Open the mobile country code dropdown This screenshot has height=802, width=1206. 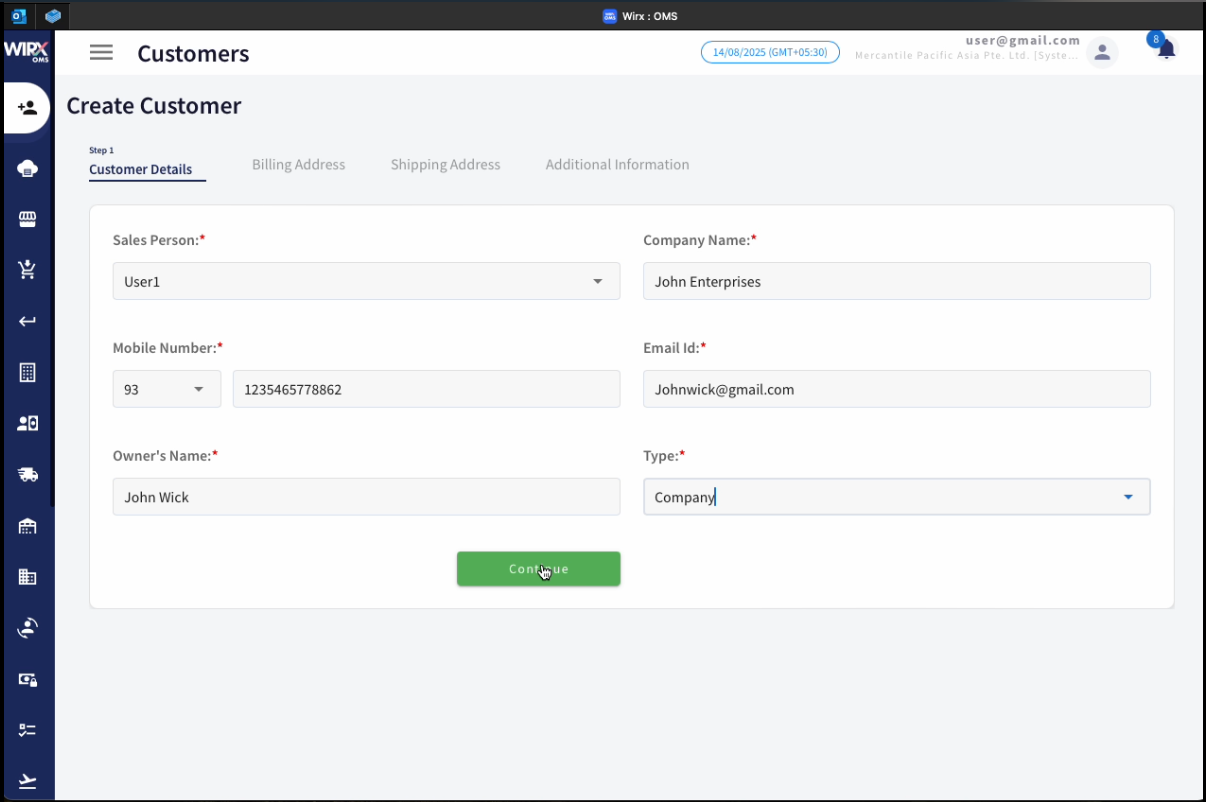(x=167, y=389)
